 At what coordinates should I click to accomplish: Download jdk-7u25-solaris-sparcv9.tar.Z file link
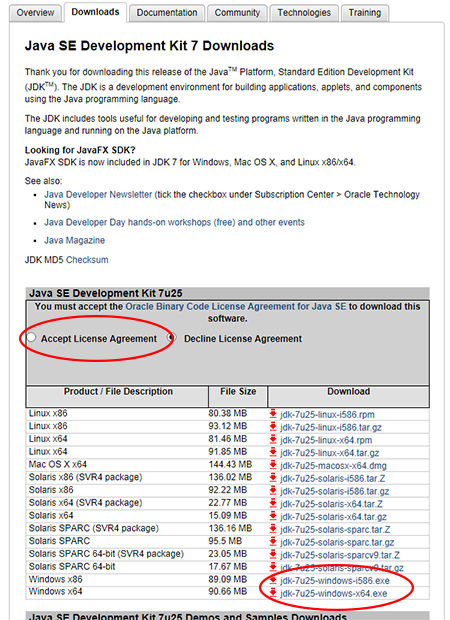coord(340,555)
